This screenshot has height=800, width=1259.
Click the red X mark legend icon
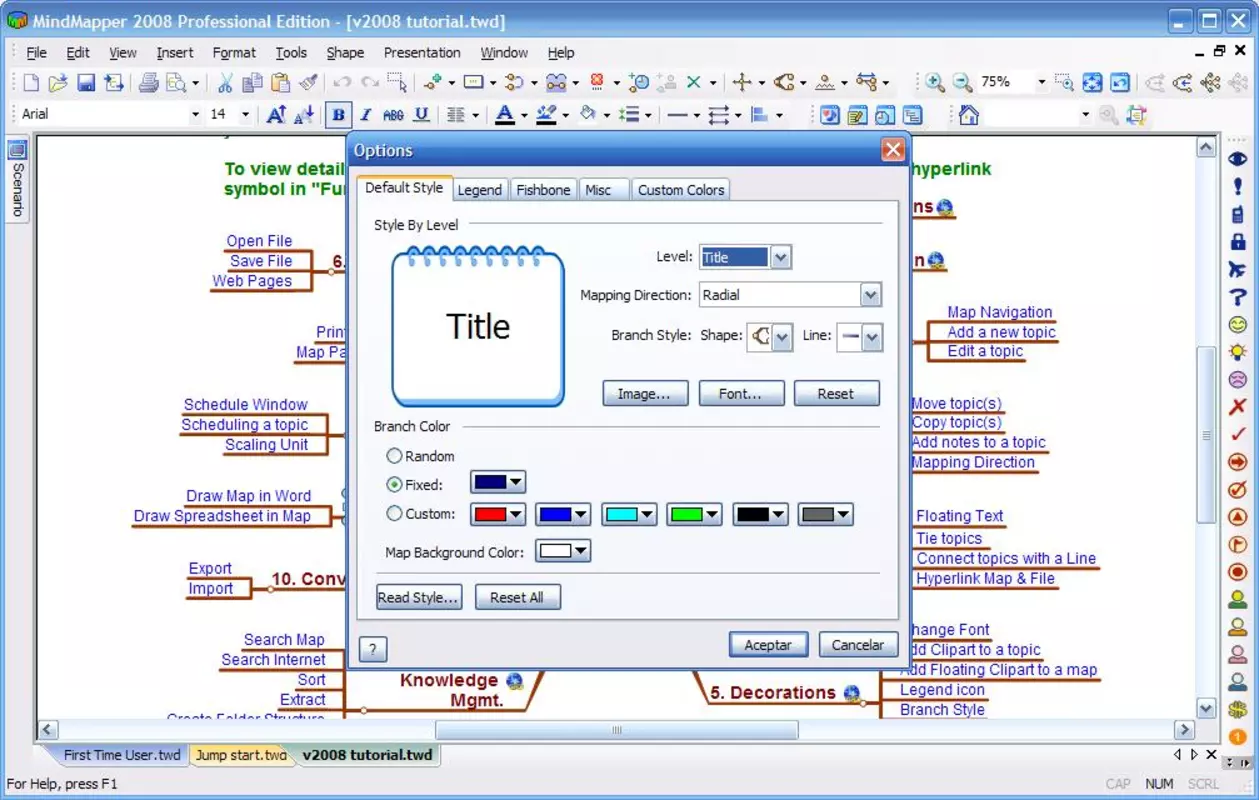pyautogui.click(x=1238, y=407)
